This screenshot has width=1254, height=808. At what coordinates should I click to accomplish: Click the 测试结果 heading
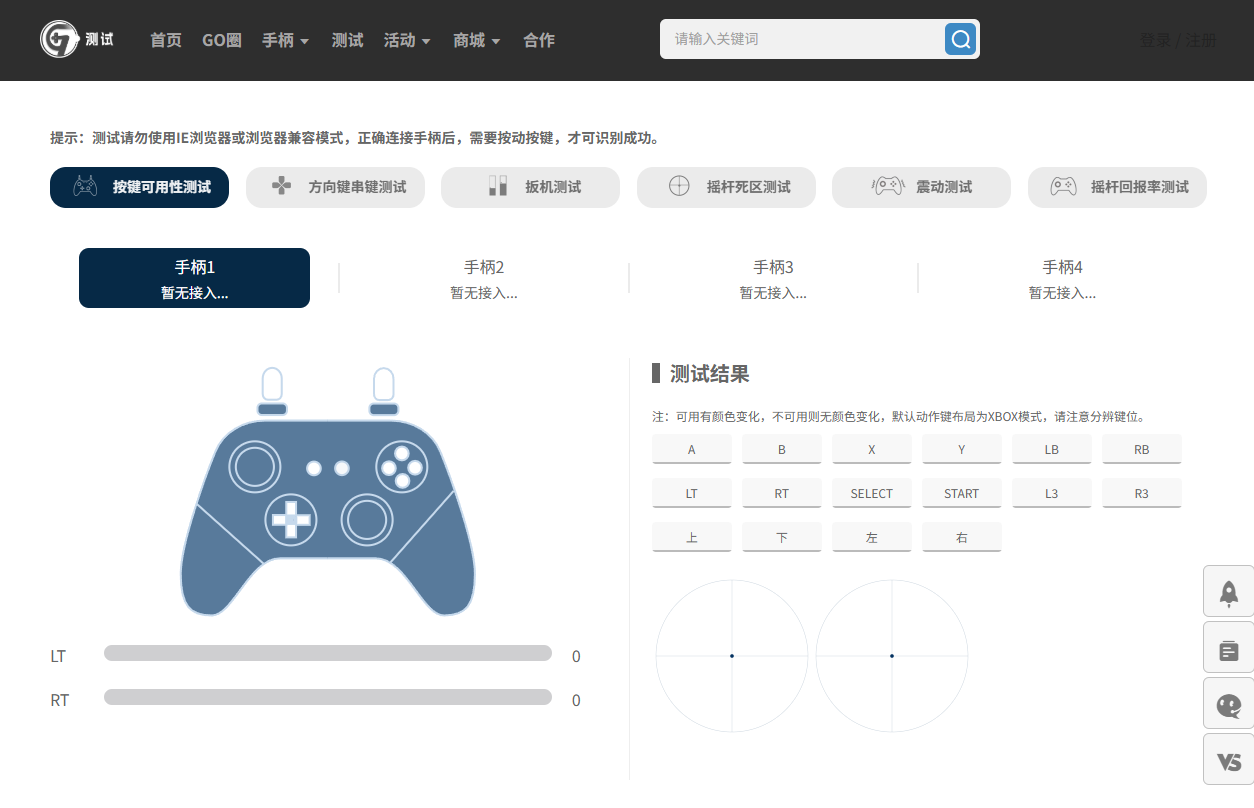pos(710,374)
